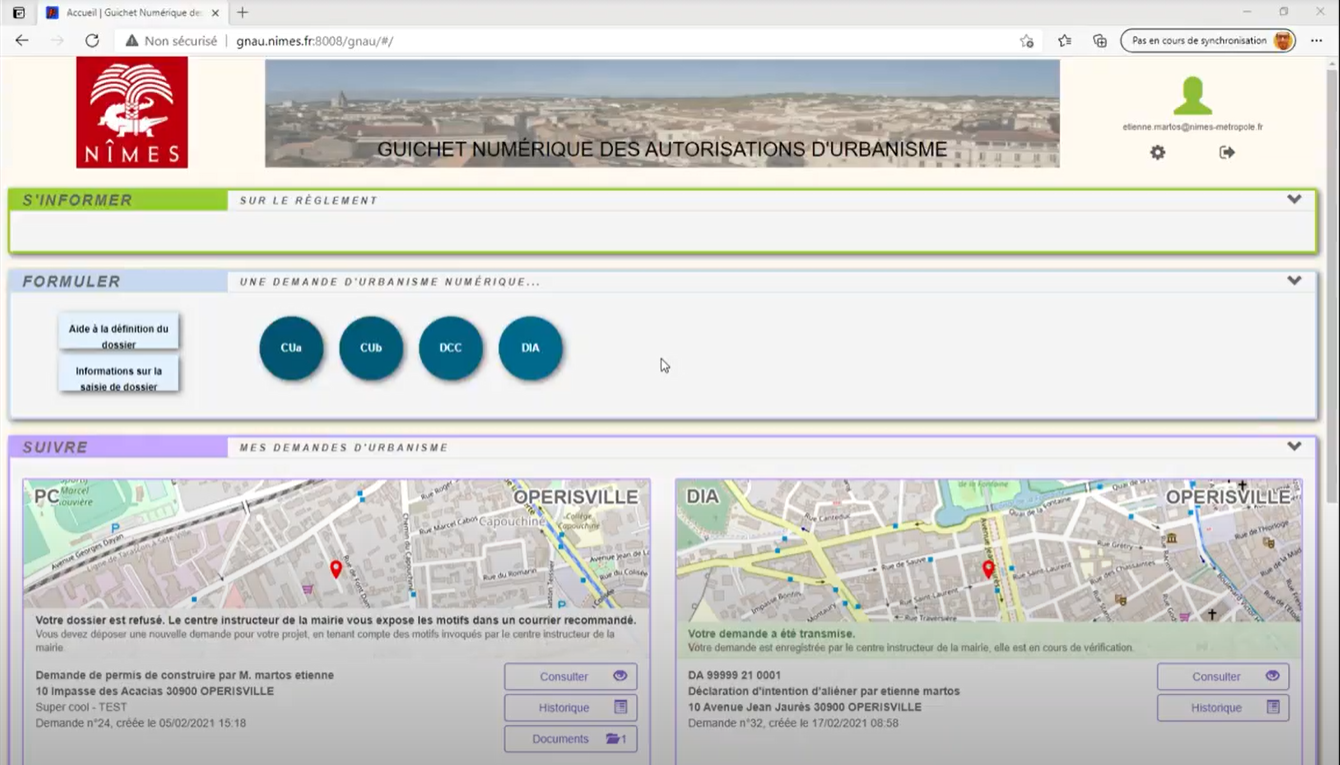Viewport: 1340px width, 765px height.
Task: Click Pas en cours de synchronisation profile button
Action: [1208, 41]
